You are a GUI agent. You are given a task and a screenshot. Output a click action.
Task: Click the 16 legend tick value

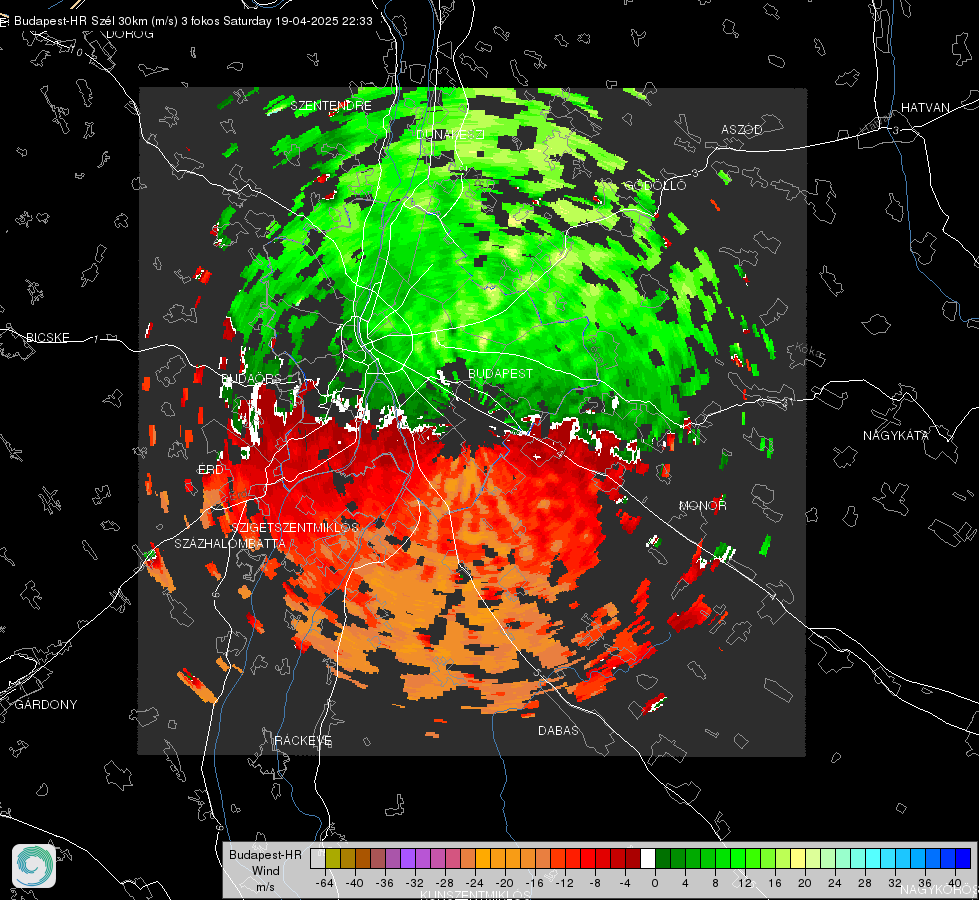[x=775, y=883]
